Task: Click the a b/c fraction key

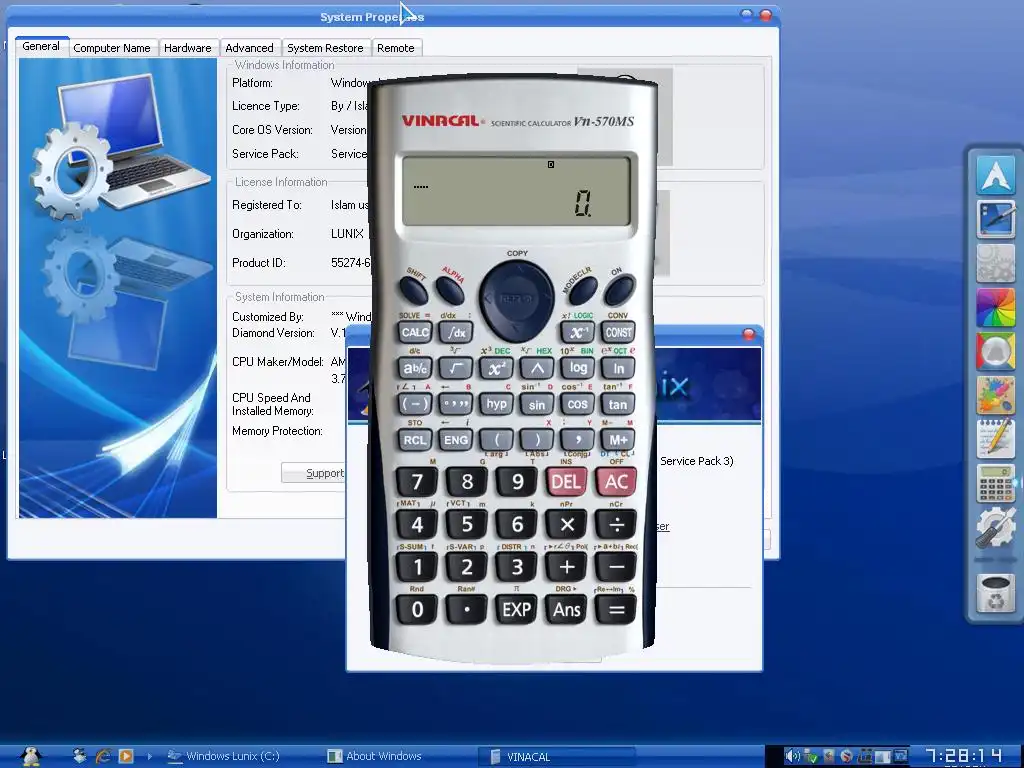Action: [415, 368]
